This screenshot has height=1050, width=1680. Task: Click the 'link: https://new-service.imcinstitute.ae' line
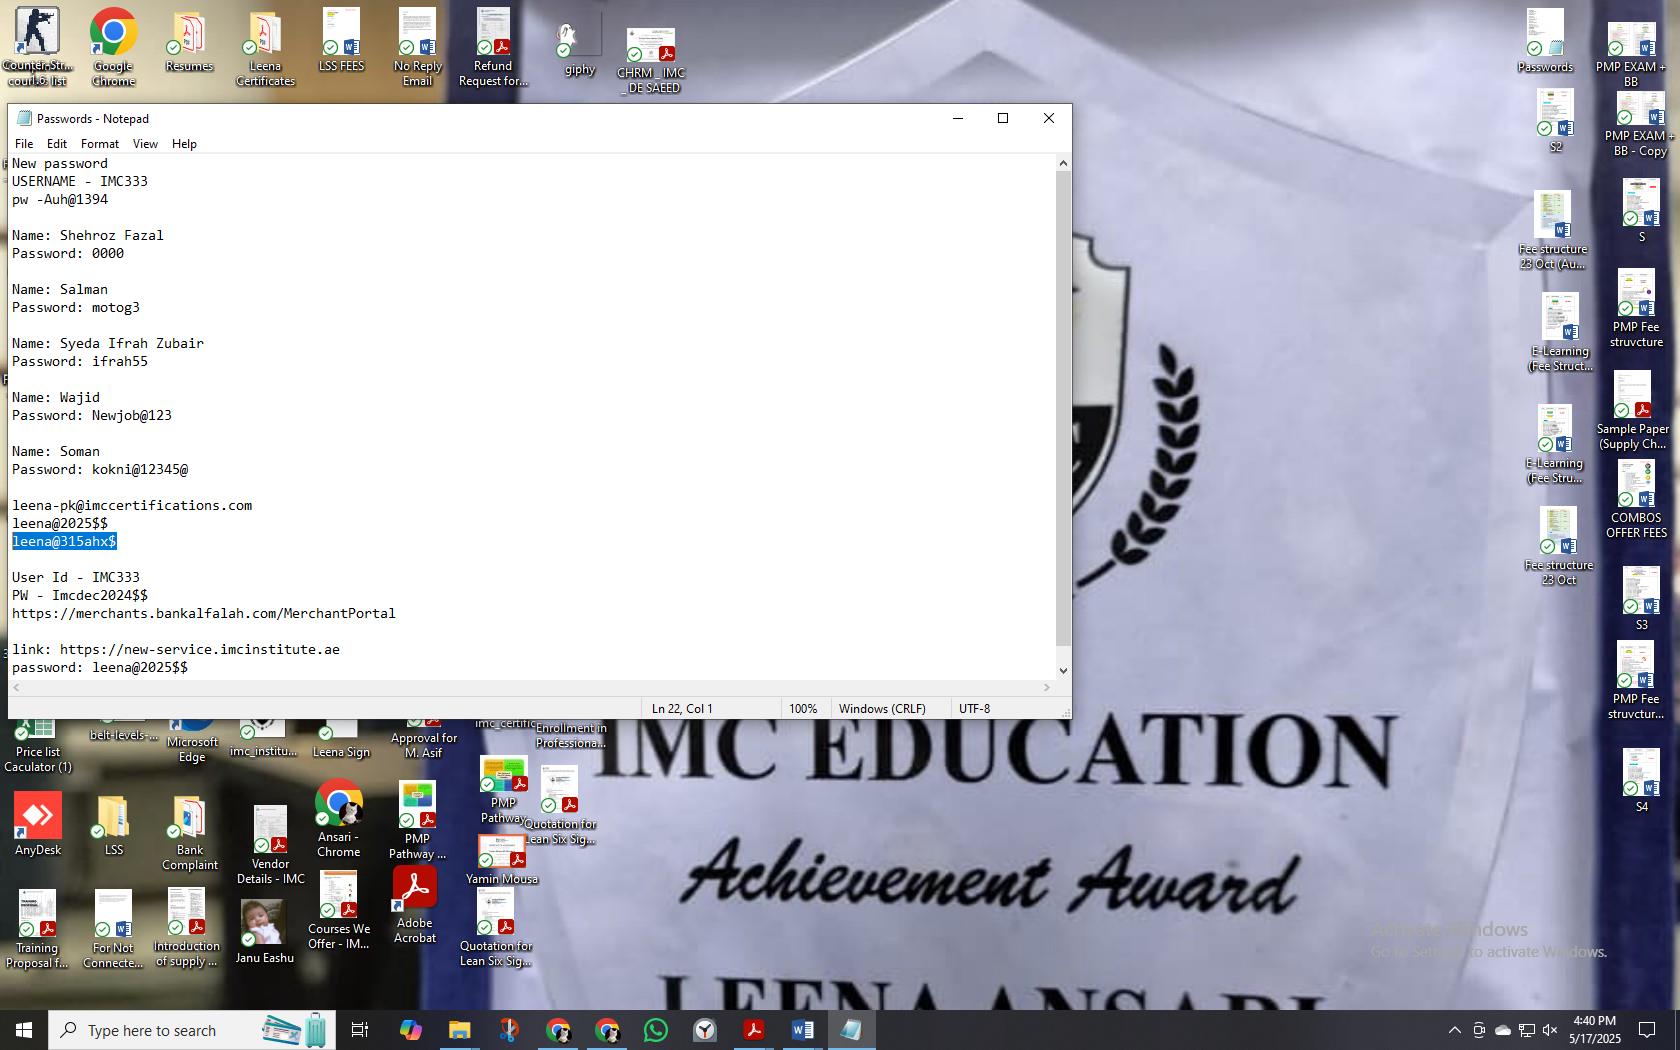(176, 649)
